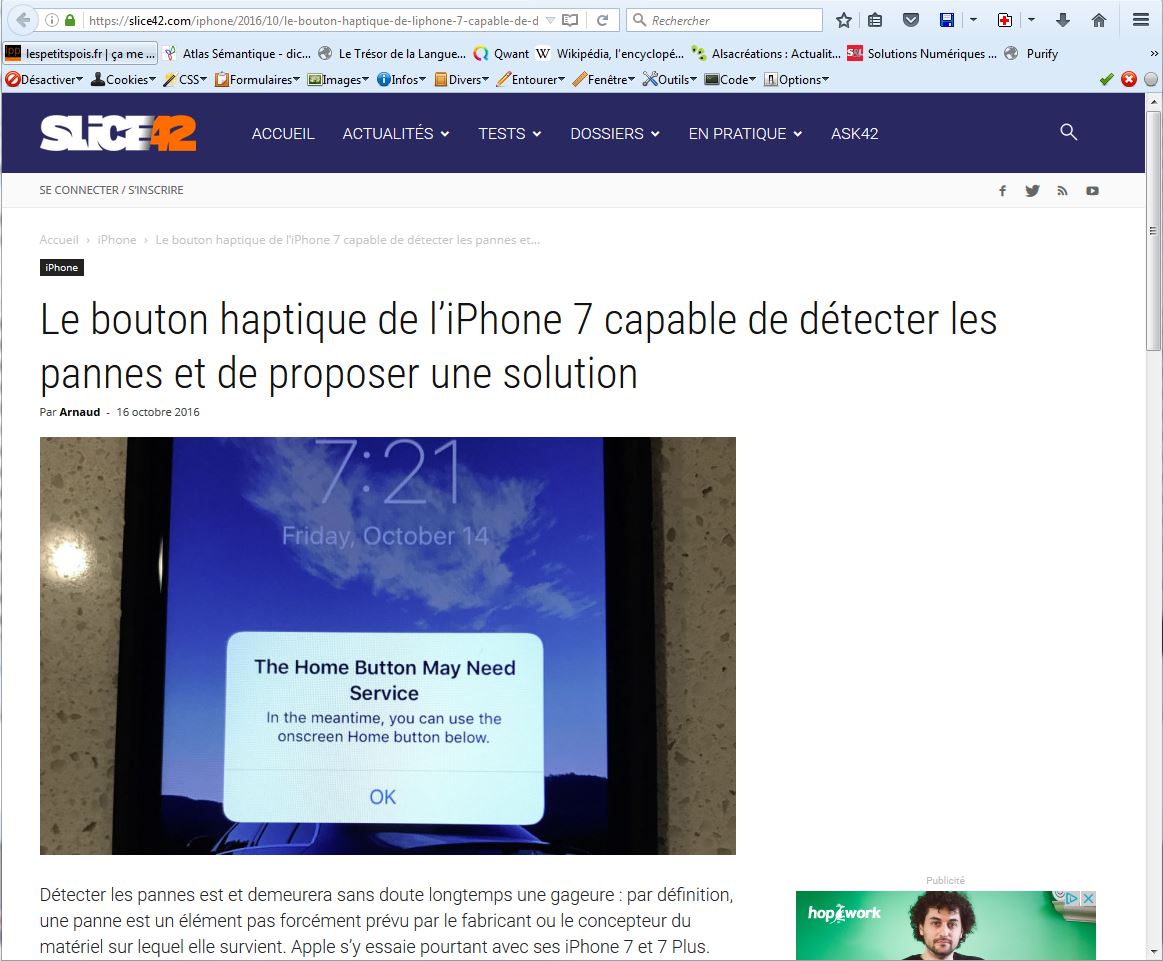Open the Firefox hamburger menu
This screenshot has height=961, width=1163.
click(1140, 20)
